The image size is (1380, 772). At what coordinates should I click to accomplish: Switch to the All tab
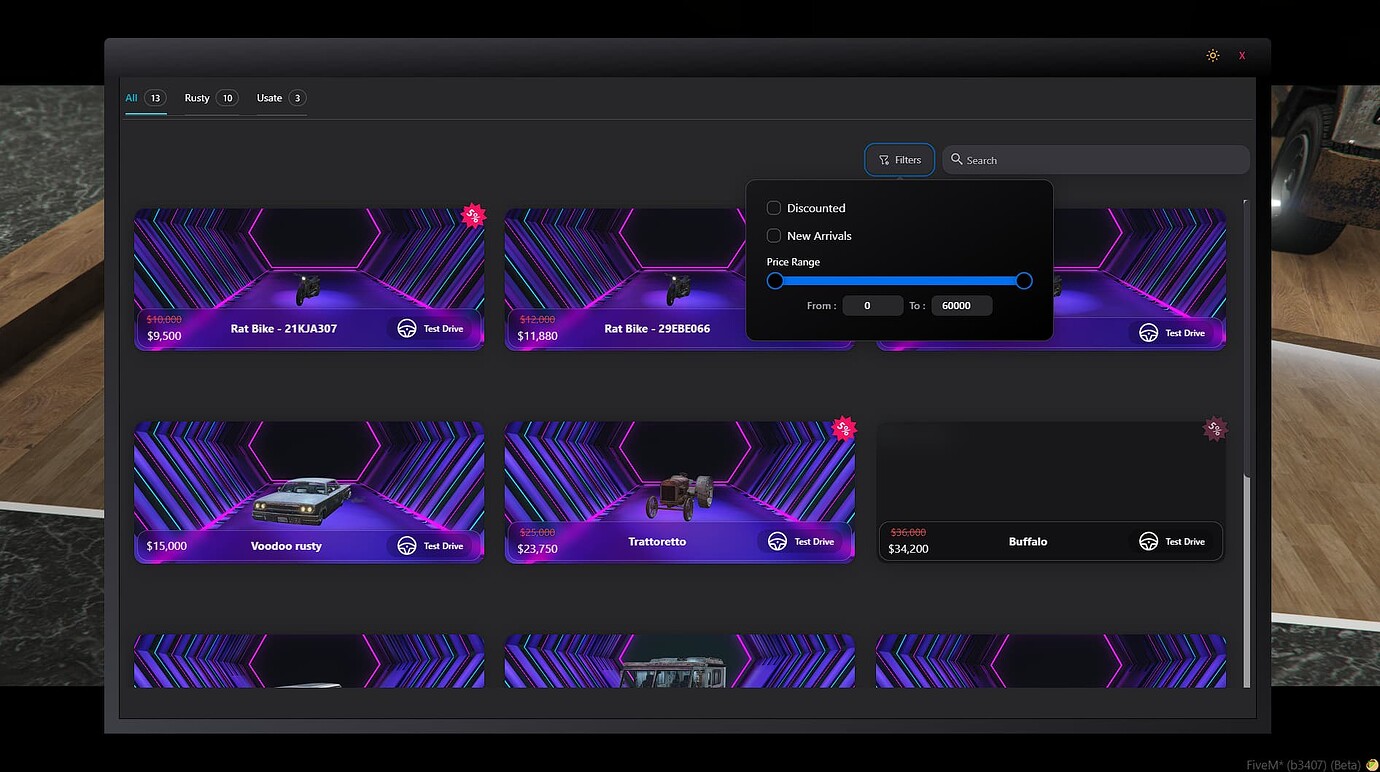pyautogui.click(x=146, y=98)
